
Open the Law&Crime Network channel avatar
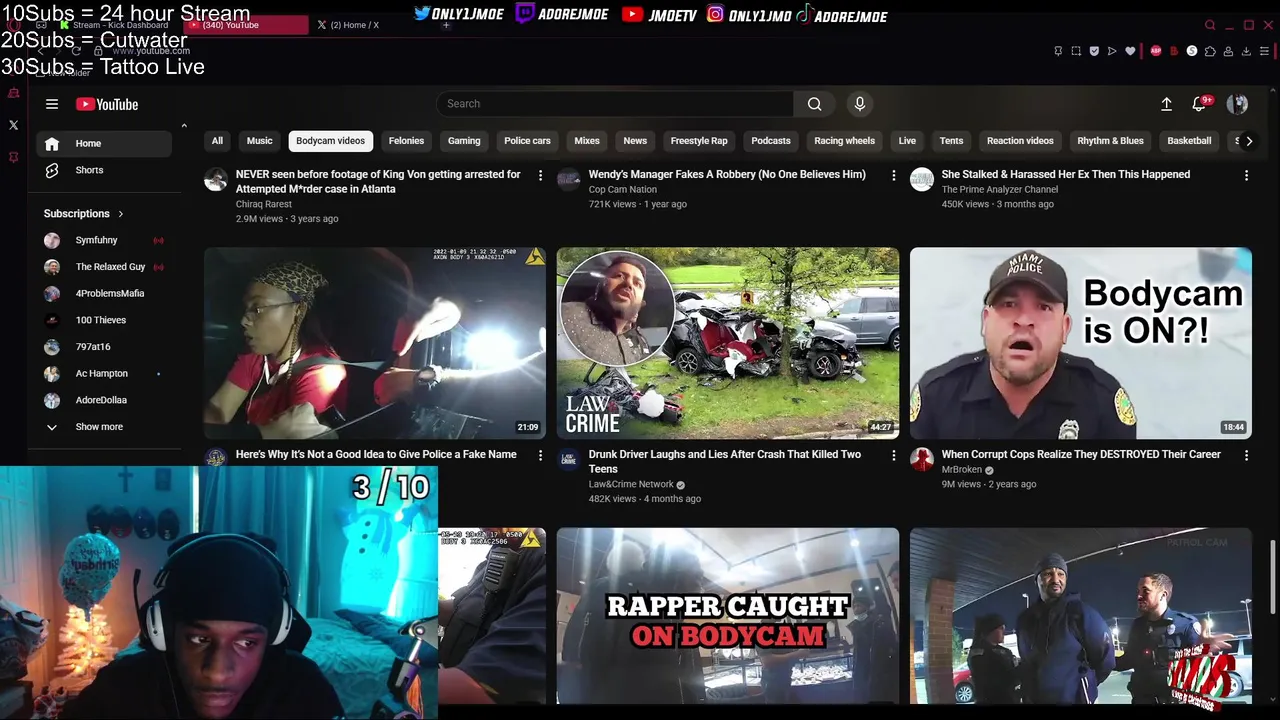pos(569,460)
